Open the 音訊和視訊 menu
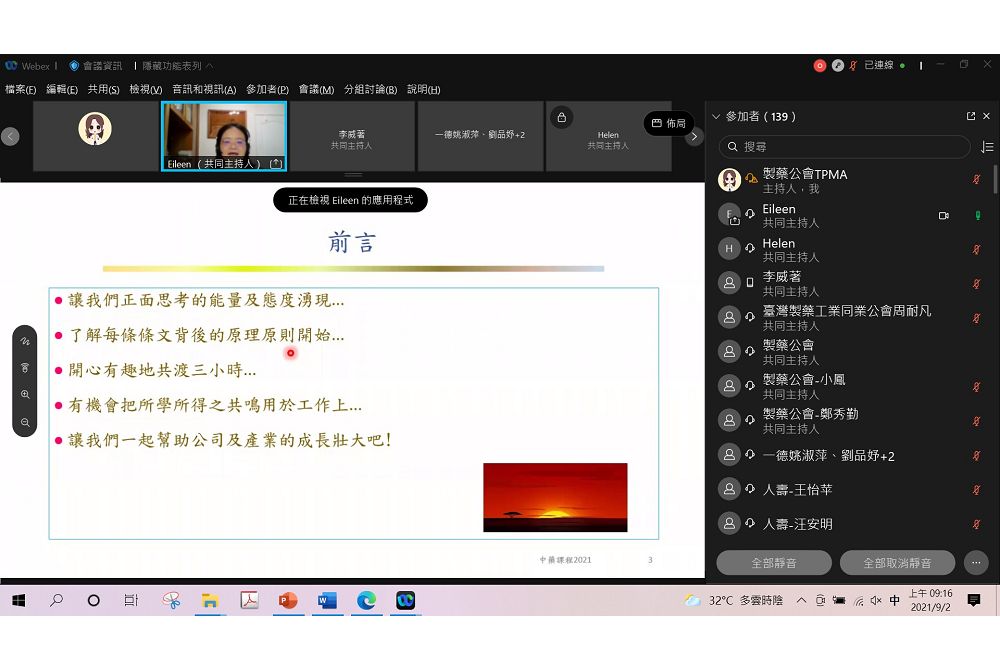Screen dimensions: 1000x670 coord(204,89)
